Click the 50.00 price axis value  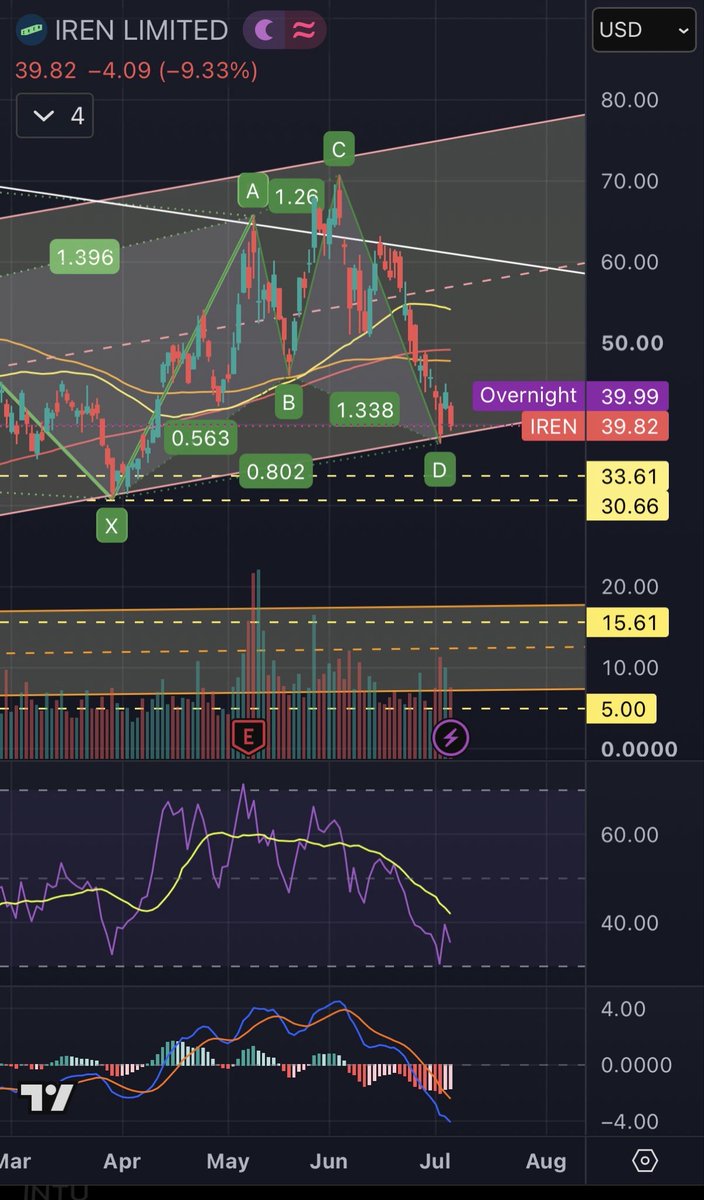630,343
